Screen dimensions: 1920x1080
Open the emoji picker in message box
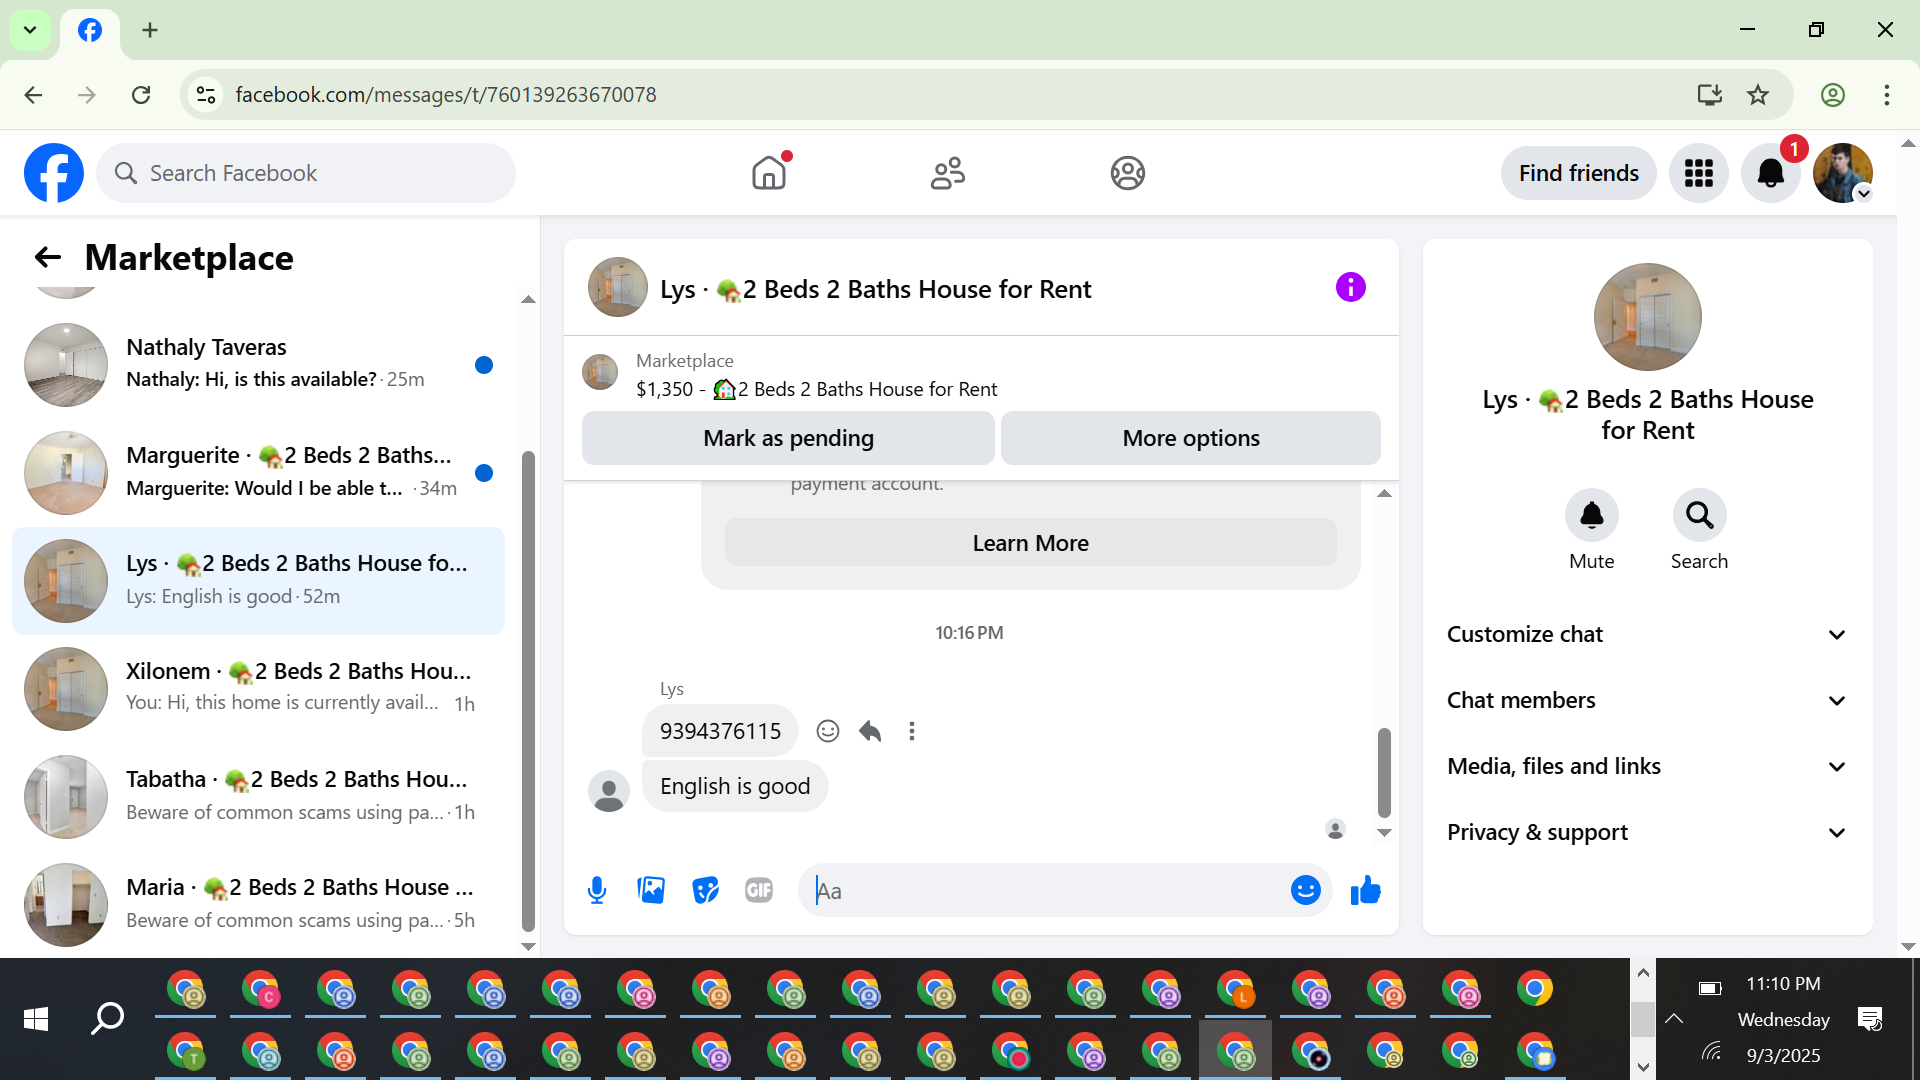click(1306, 890)
